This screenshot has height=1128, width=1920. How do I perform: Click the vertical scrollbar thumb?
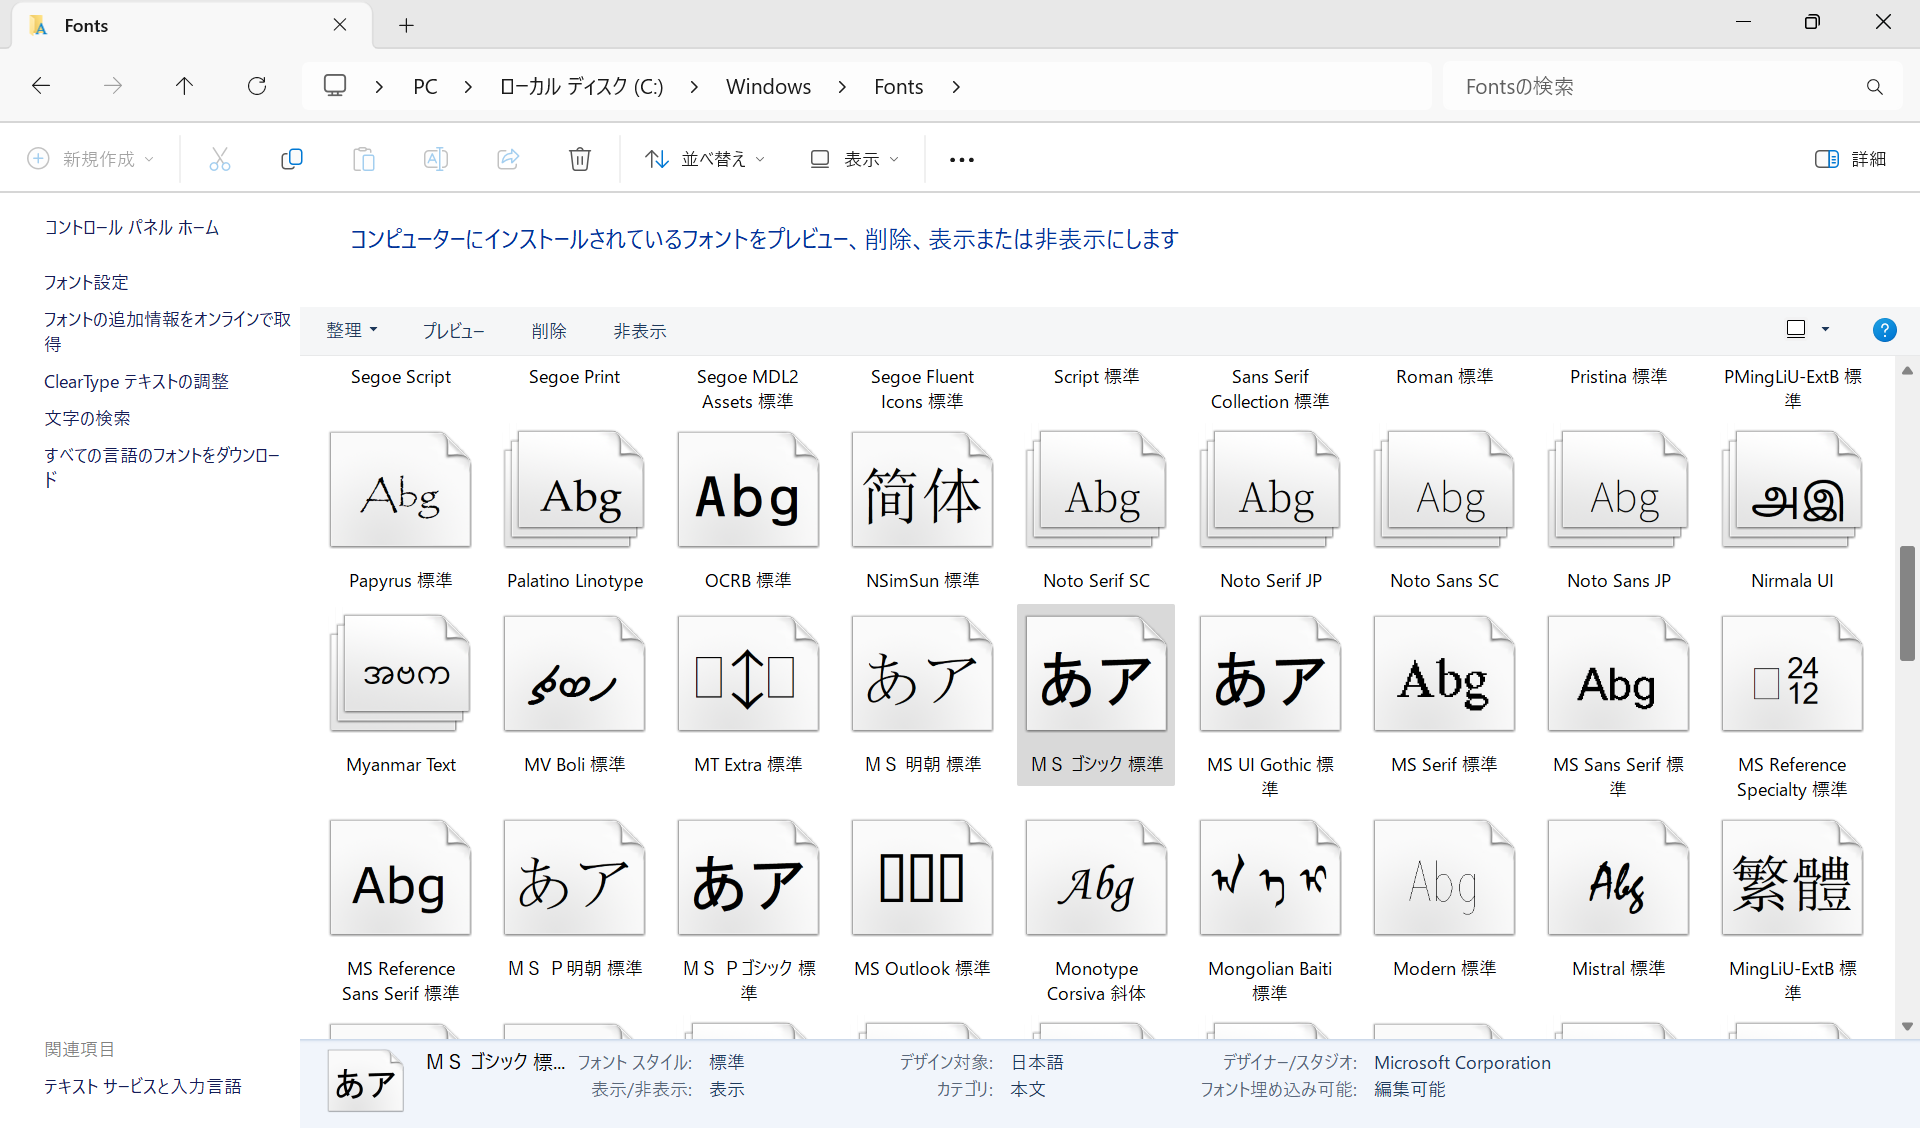(1907, 603)
